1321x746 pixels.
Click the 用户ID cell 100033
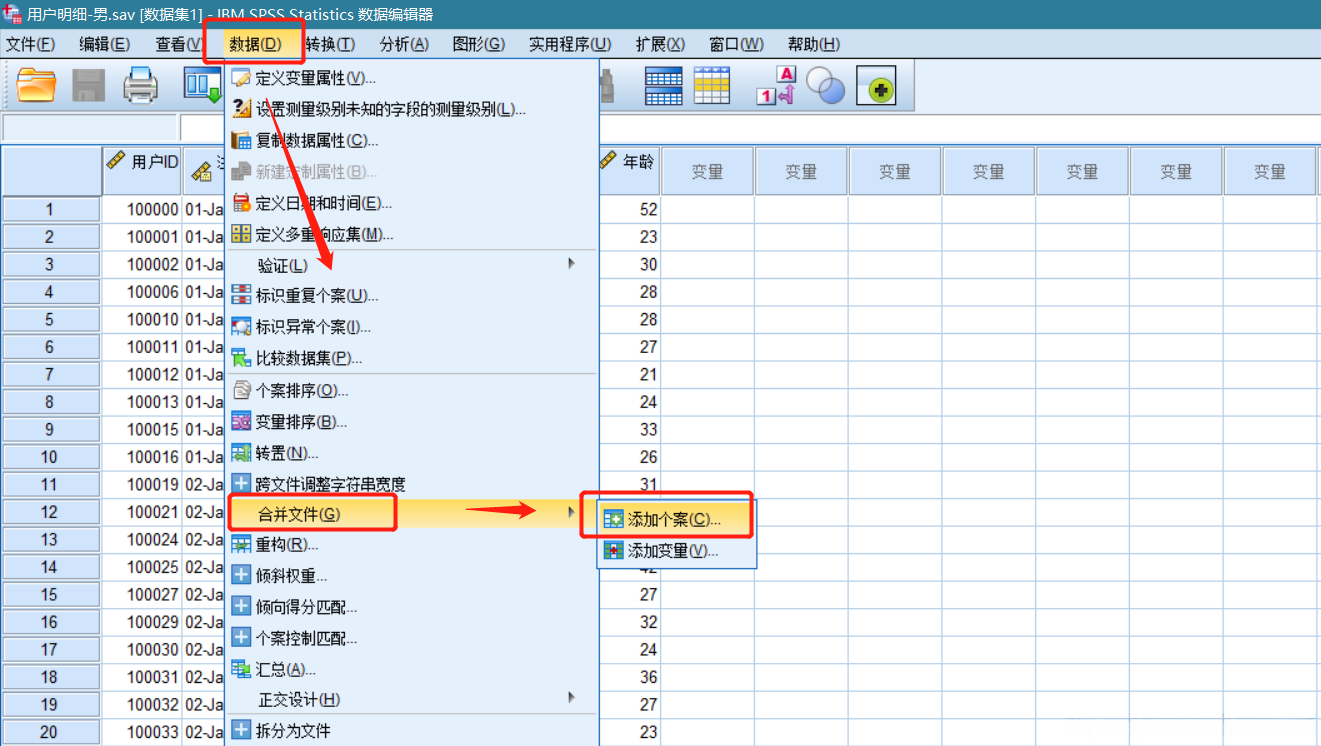142,732
